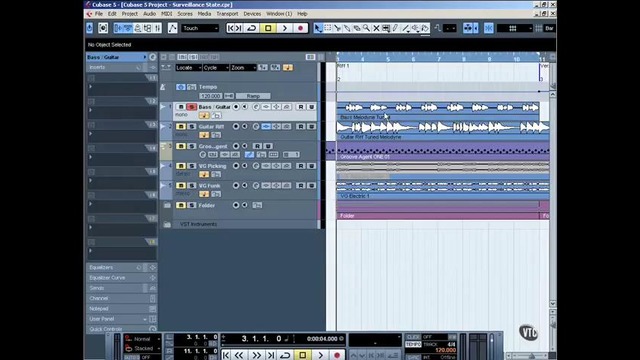Unsolo the Bass / Guitar track
The width and height of the screenshot is (640, 360).
(x=191, y=107)
